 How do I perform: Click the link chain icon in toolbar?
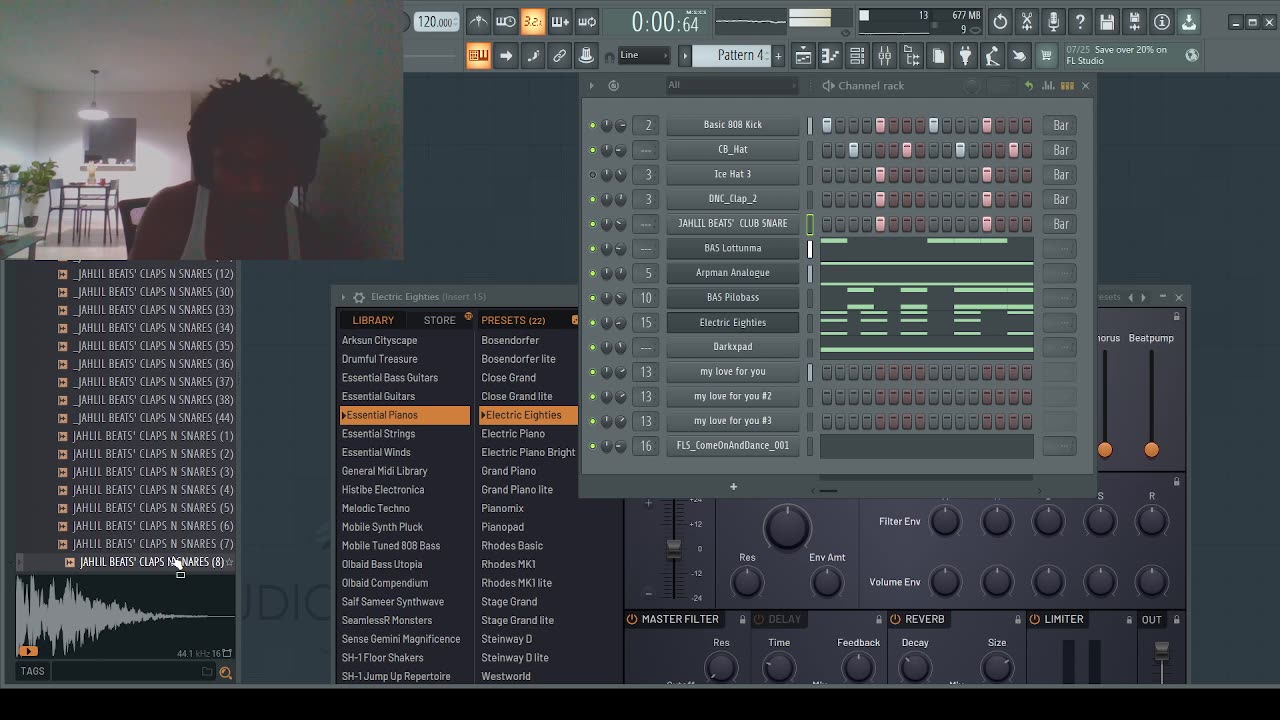(x=560, y=56)
